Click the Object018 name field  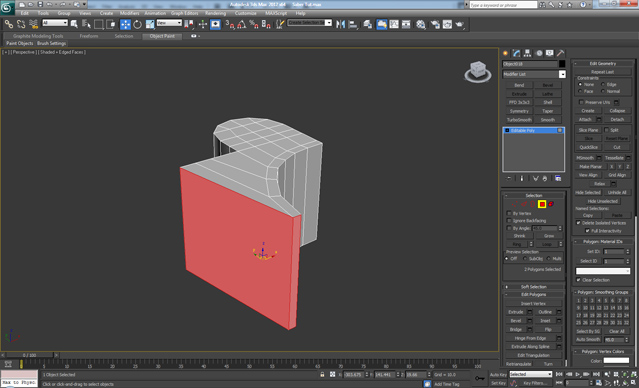tap(530, 64)
